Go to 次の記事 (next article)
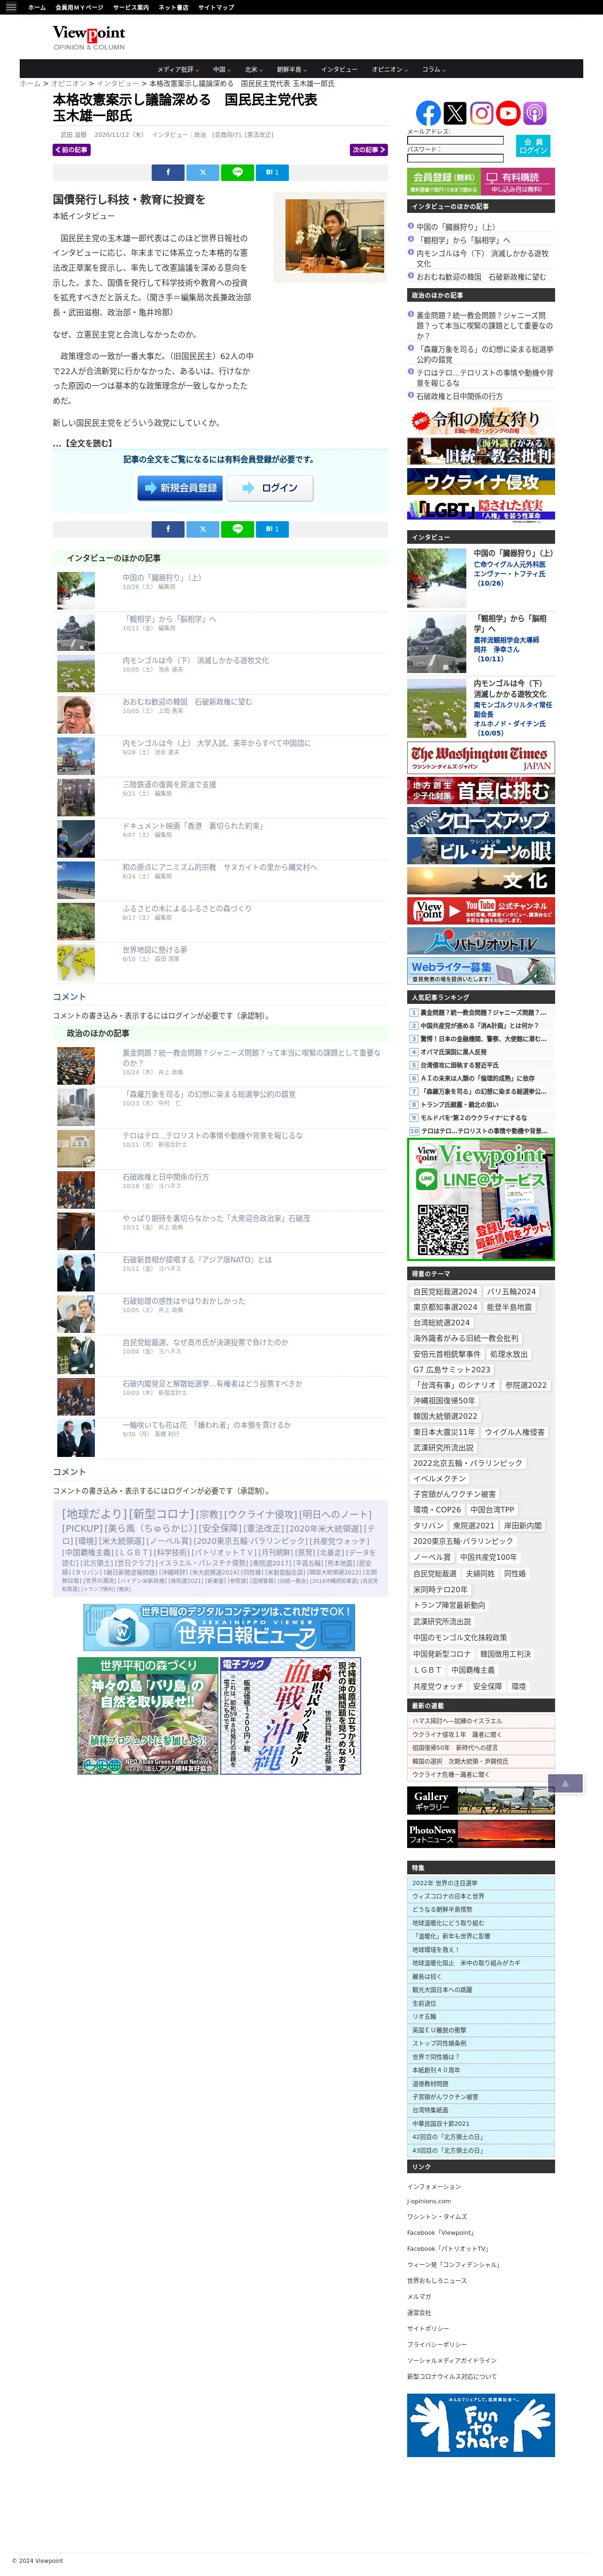This screenshot has width=603, height=2576. [368, 150]
